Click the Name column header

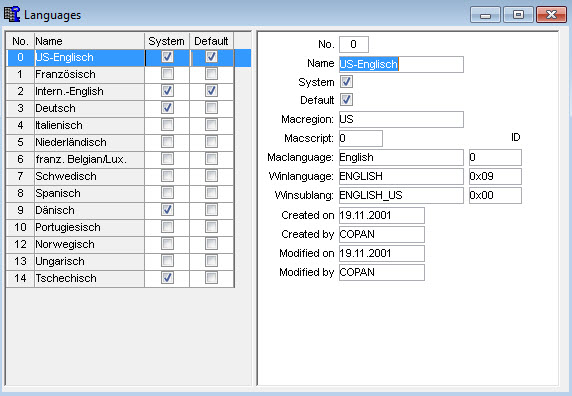pyautogui.click(x=89, y=41)
